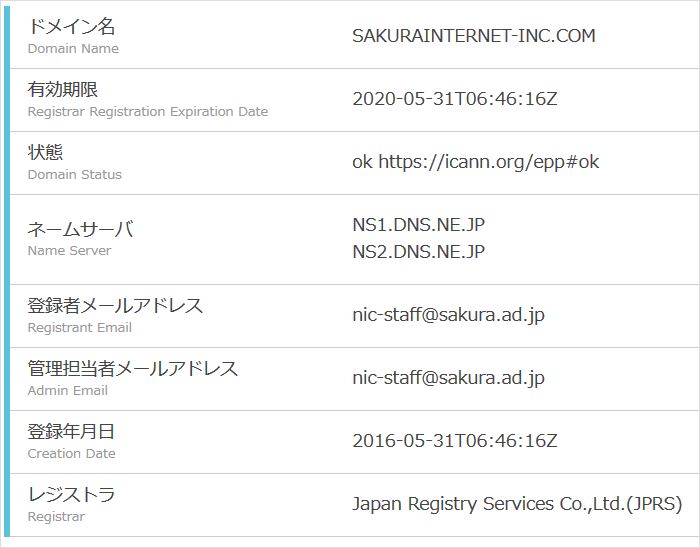700x548 pixels.
Task: Open the https://icann.org/epp#ok status link
Action: point(489,162)
